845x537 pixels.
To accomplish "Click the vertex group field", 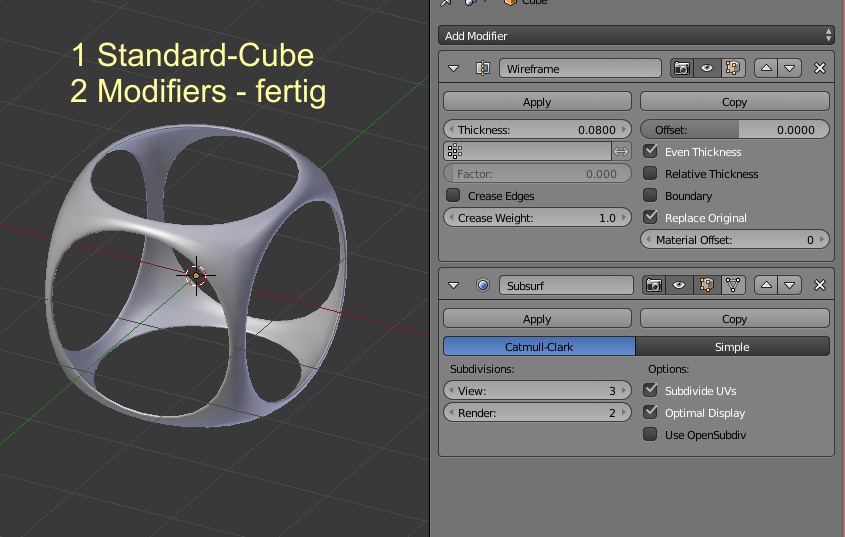I will tap(527, 152).
